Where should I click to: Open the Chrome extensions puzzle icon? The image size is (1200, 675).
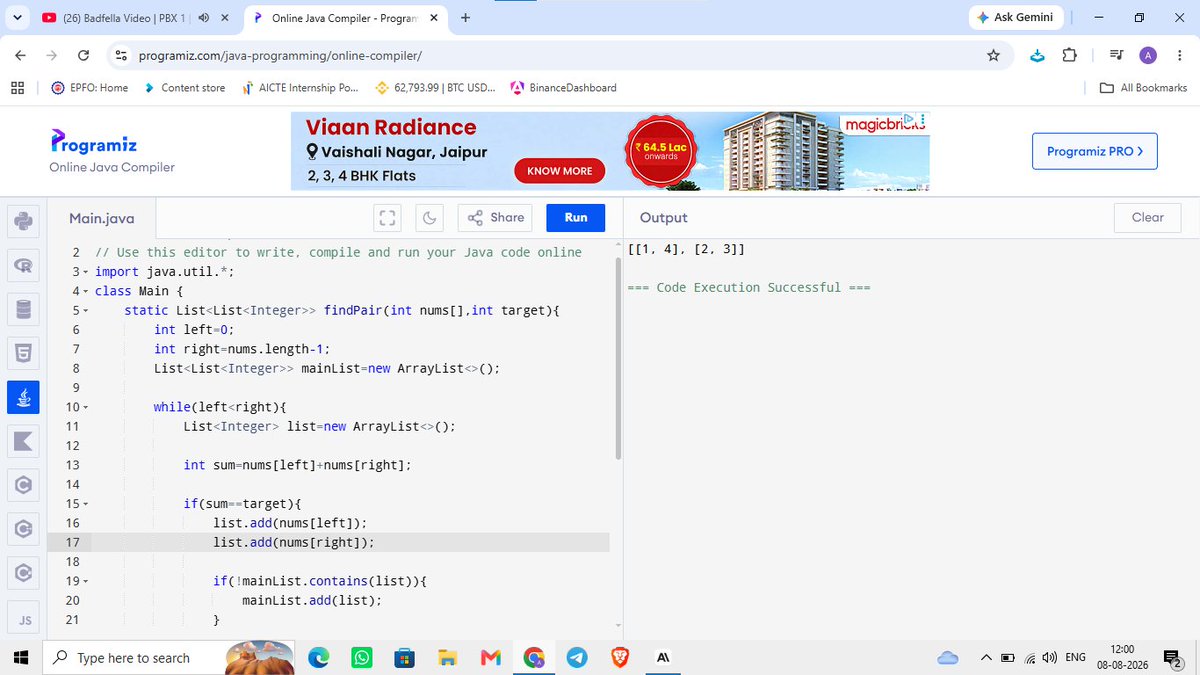tap(1068, 56)
